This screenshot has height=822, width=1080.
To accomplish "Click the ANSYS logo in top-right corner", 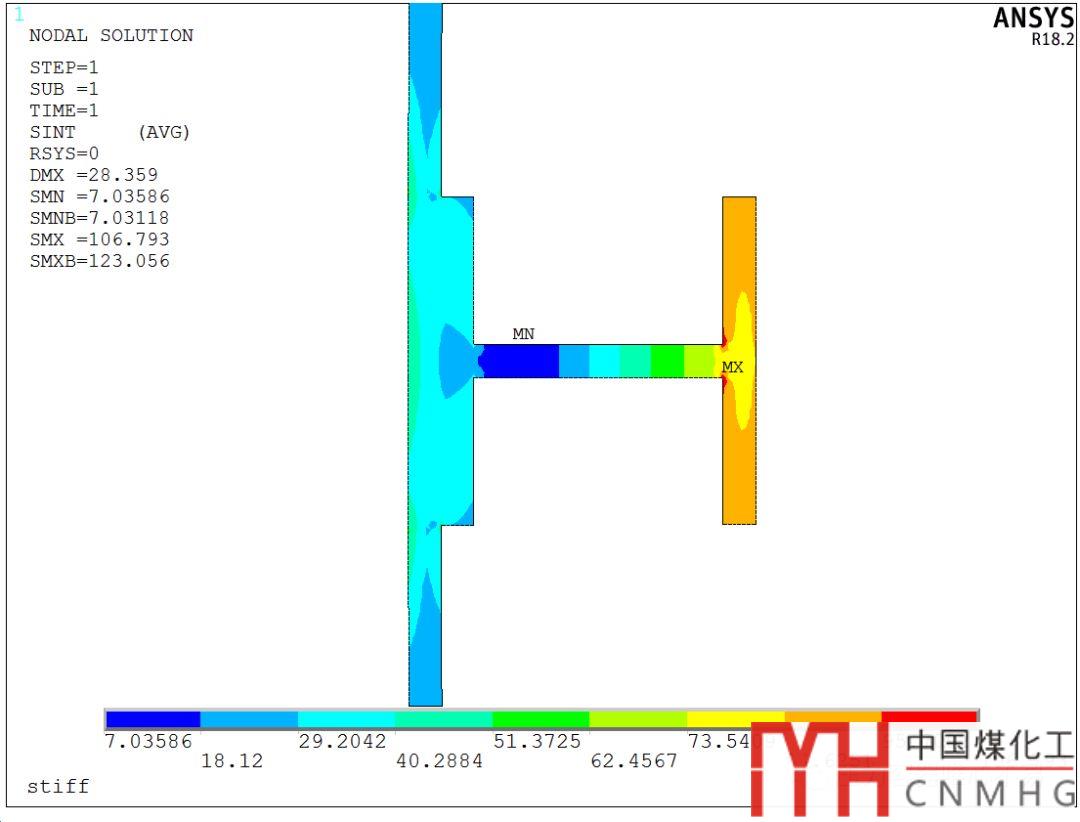I will point(1033,18).
